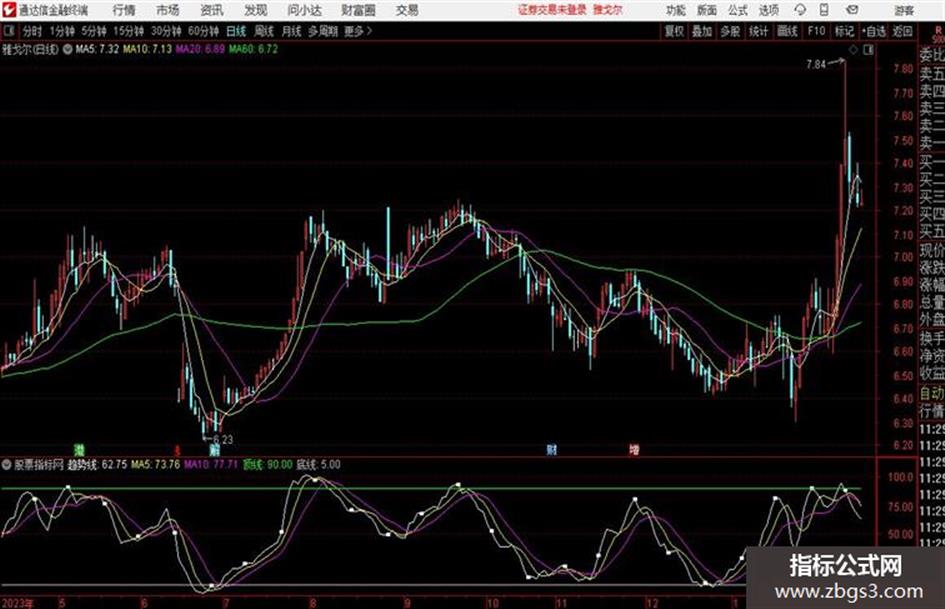This screenshot has height=609, width=945.
Task: Click the 游客 user account label
Action: point(904,10)
